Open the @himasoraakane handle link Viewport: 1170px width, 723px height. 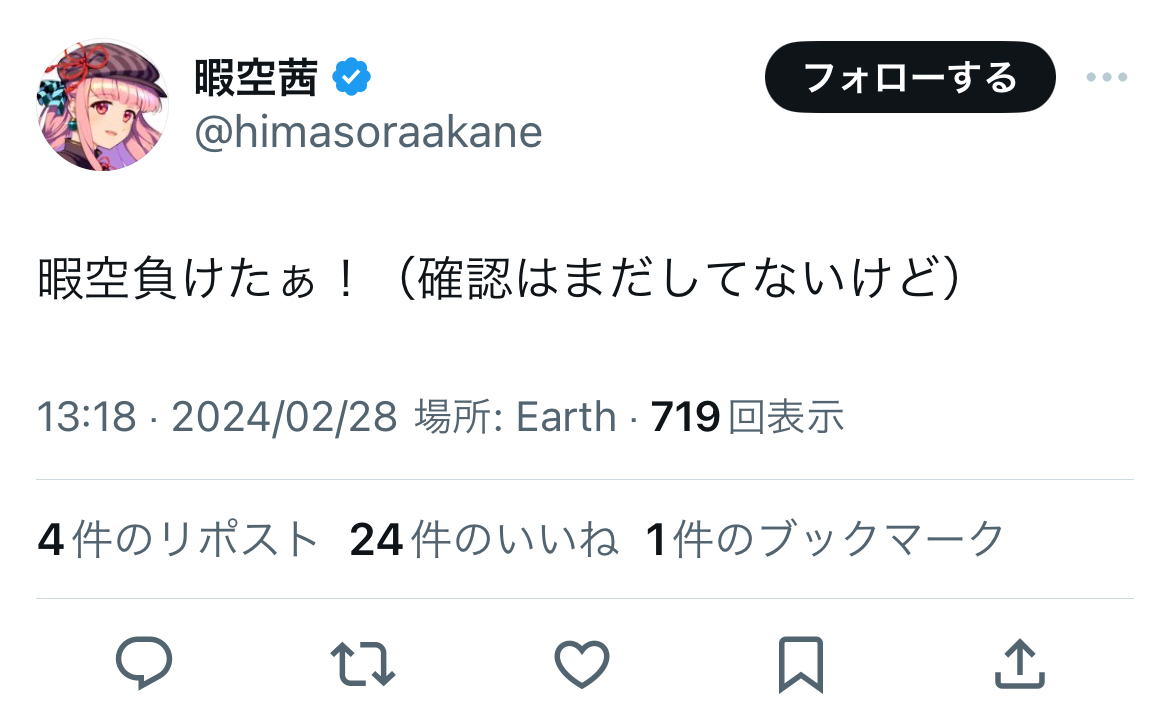tap(368, 132)
